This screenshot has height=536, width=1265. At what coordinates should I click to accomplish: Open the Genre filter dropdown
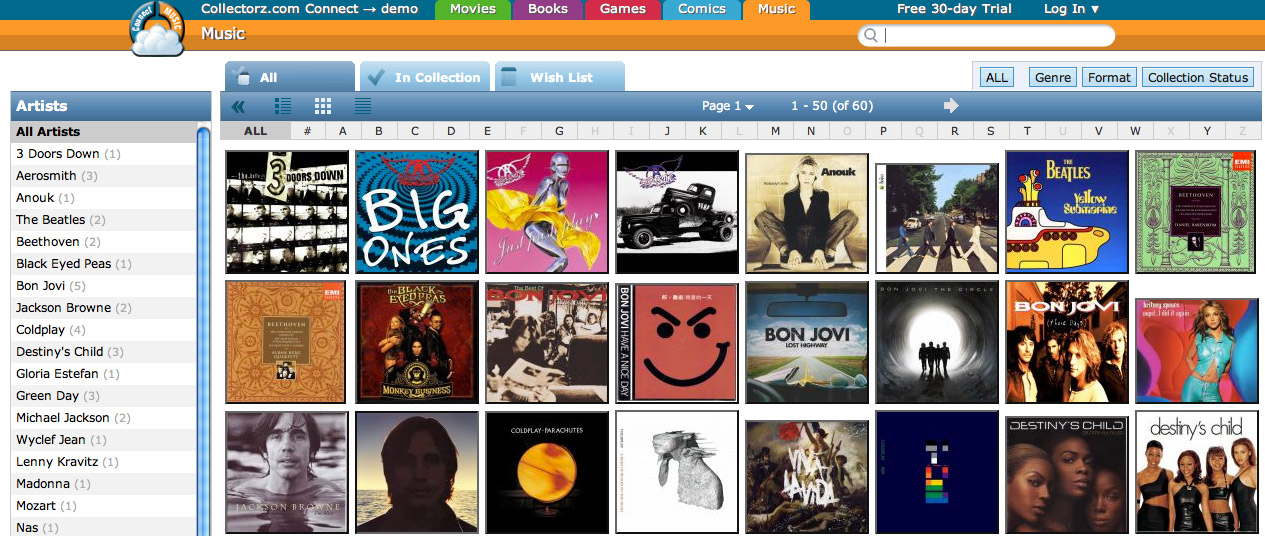[1053, 77]
